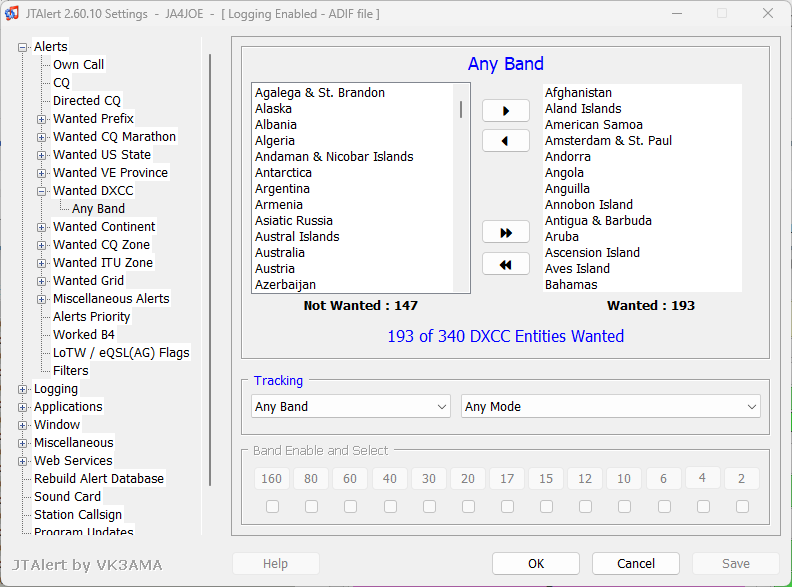Image resolution: width=792 pixels, height=587 pixels.
Task: Expand the Wanted CQ Zone node
Action: (42, 246)
